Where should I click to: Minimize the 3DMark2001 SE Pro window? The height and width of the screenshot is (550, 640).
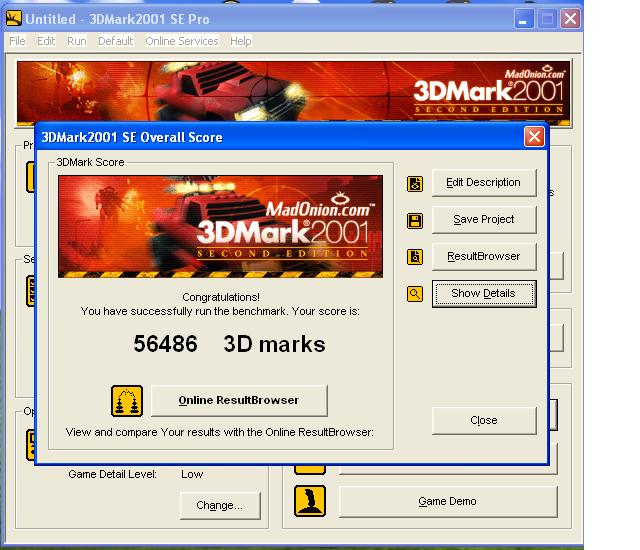(524, 19)
